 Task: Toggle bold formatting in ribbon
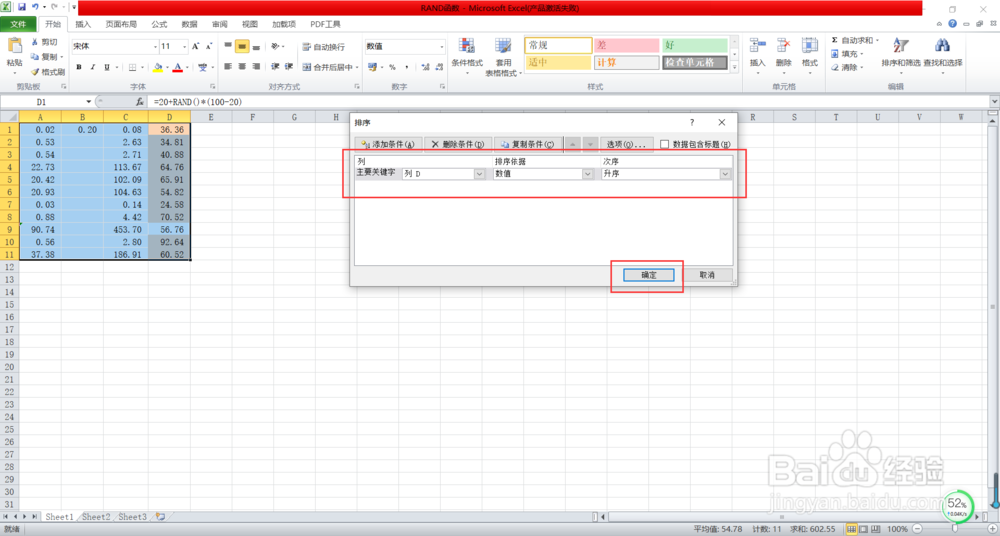tap(79, 67)
